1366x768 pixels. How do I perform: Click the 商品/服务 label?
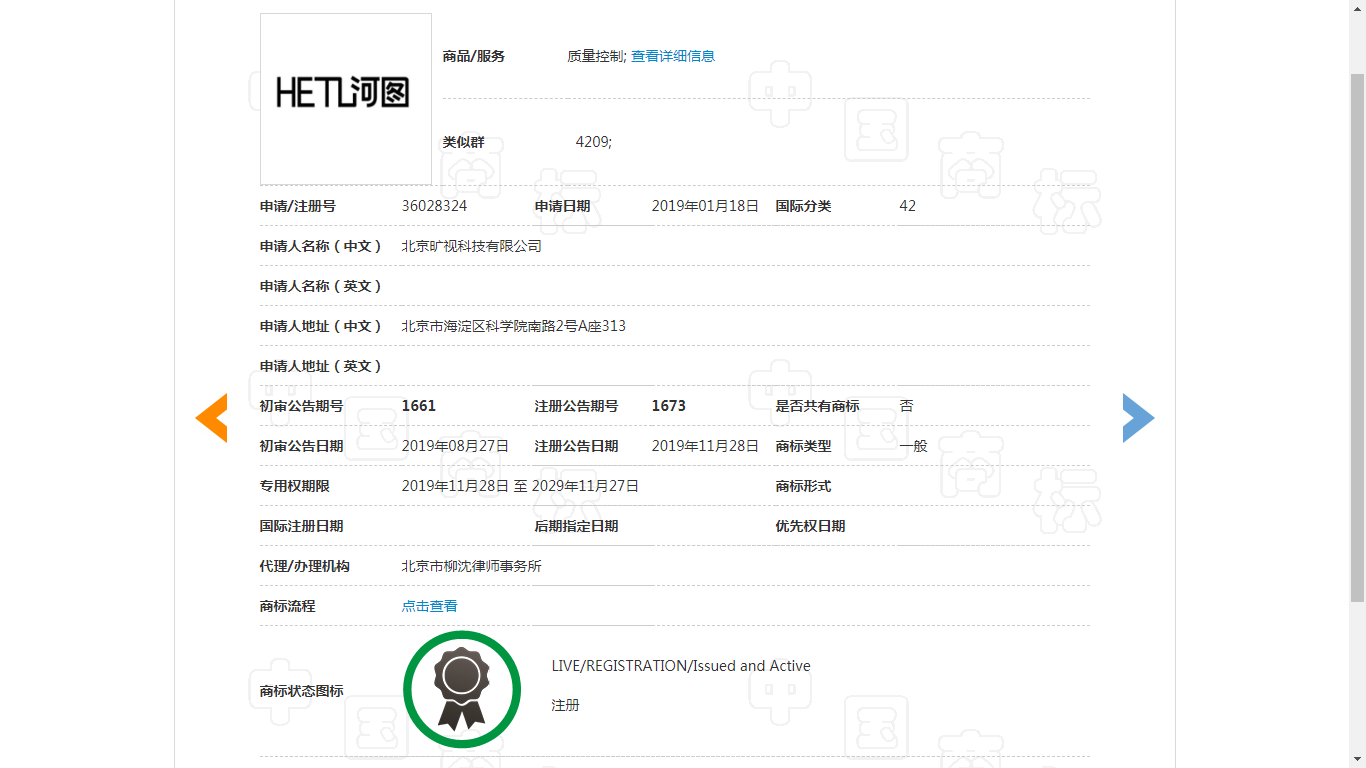click(x=474, y=56)
